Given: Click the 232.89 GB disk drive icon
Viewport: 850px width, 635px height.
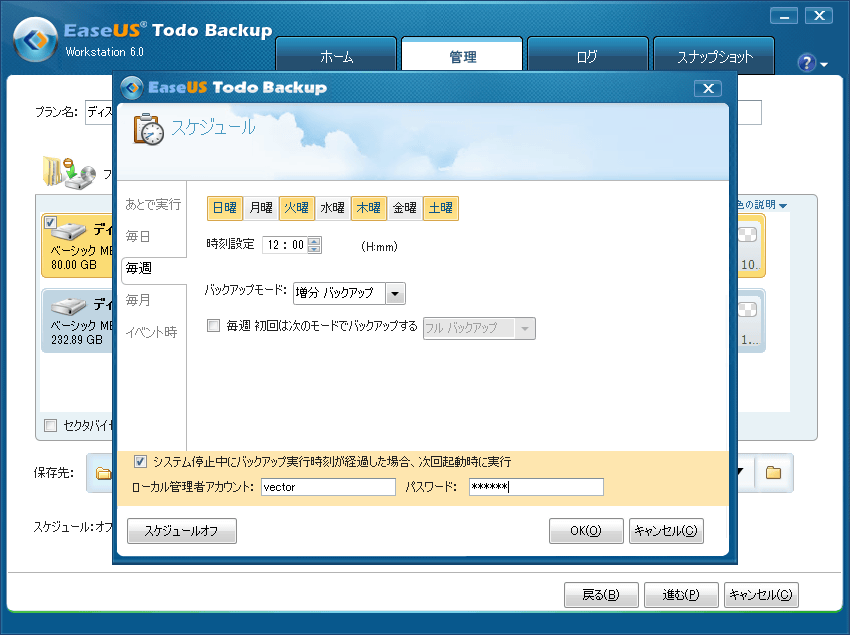Looking at the screenshot, I should (68, 306).
